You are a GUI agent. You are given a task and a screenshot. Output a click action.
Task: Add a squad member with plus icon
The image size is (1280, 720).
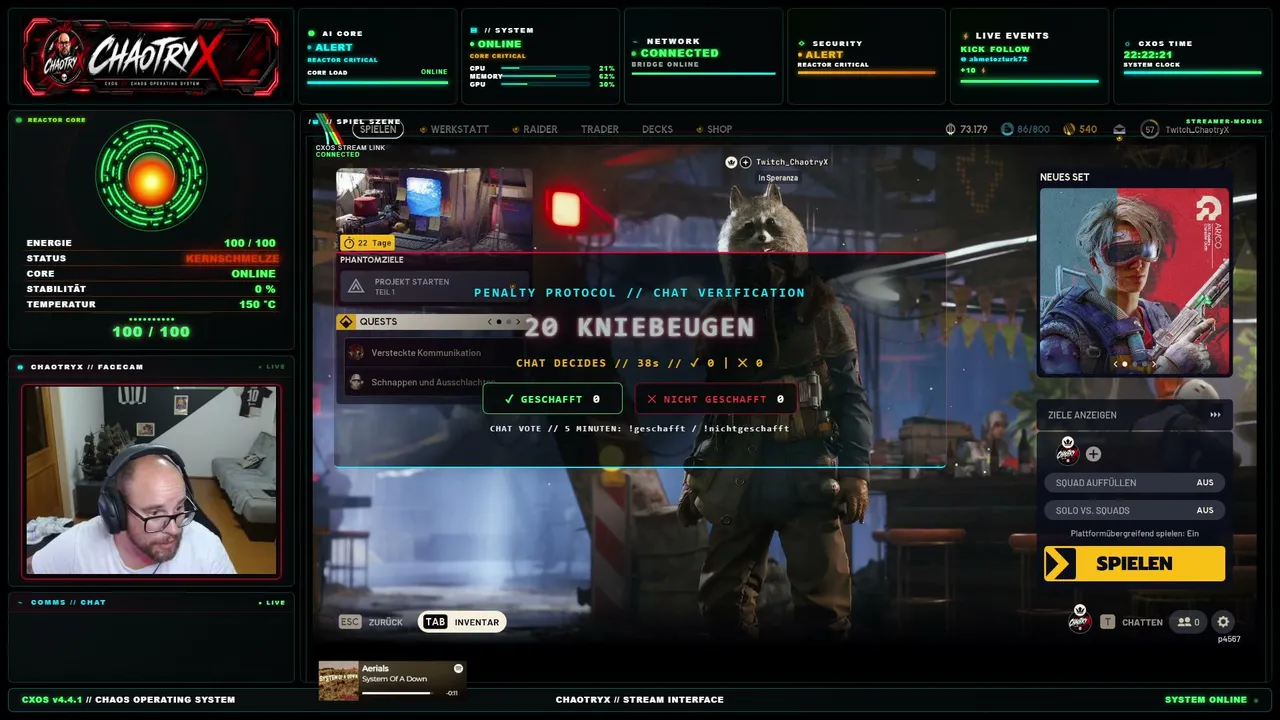click(1093, 454)
